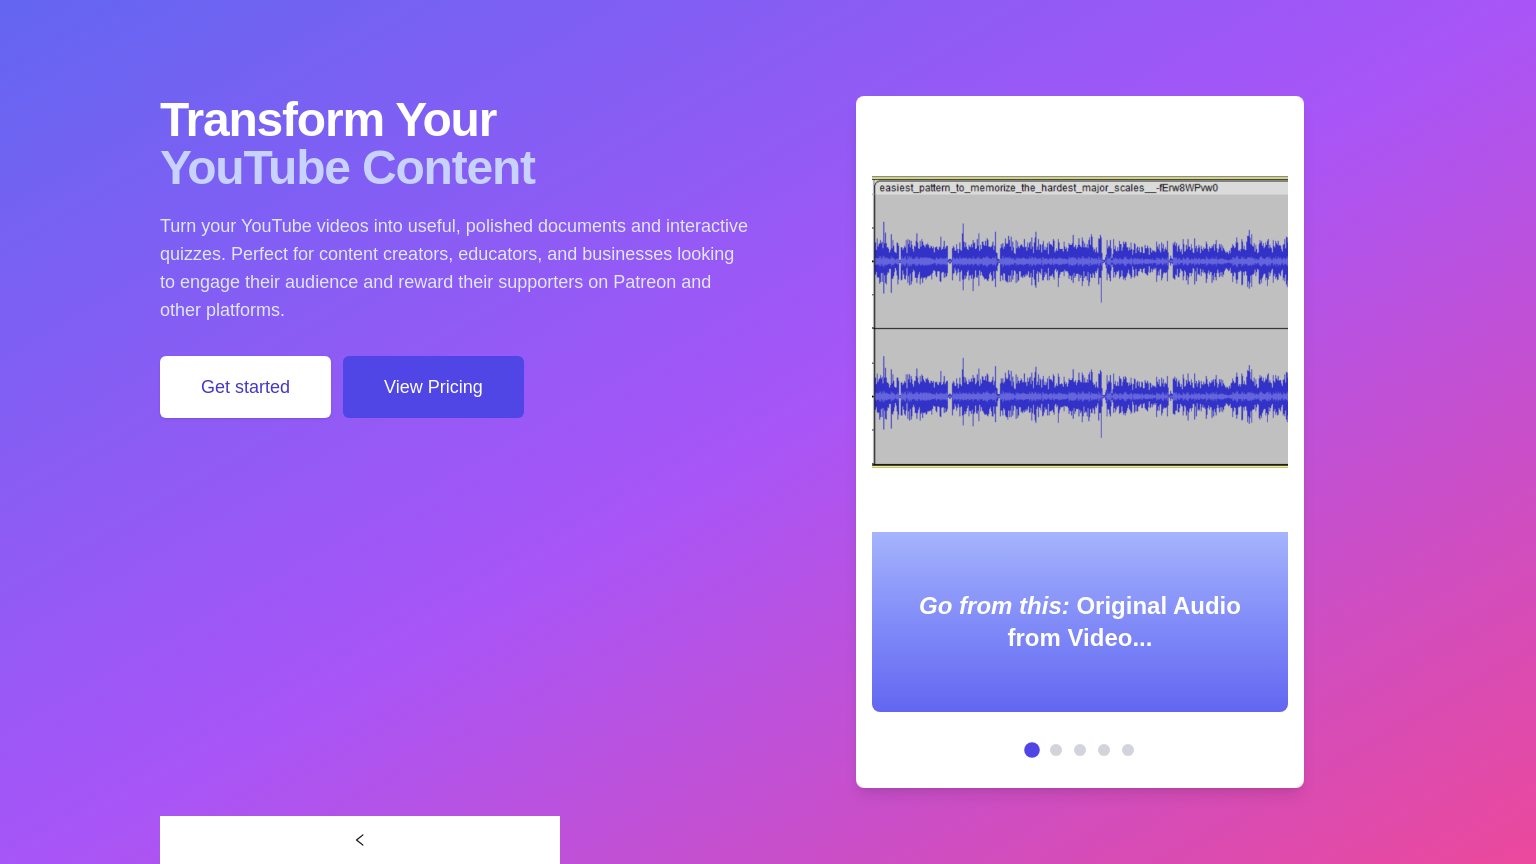Click the Get started button
Image resolution: width=1536 pixels, height=864 pixels.
click(x=245, y=387)
